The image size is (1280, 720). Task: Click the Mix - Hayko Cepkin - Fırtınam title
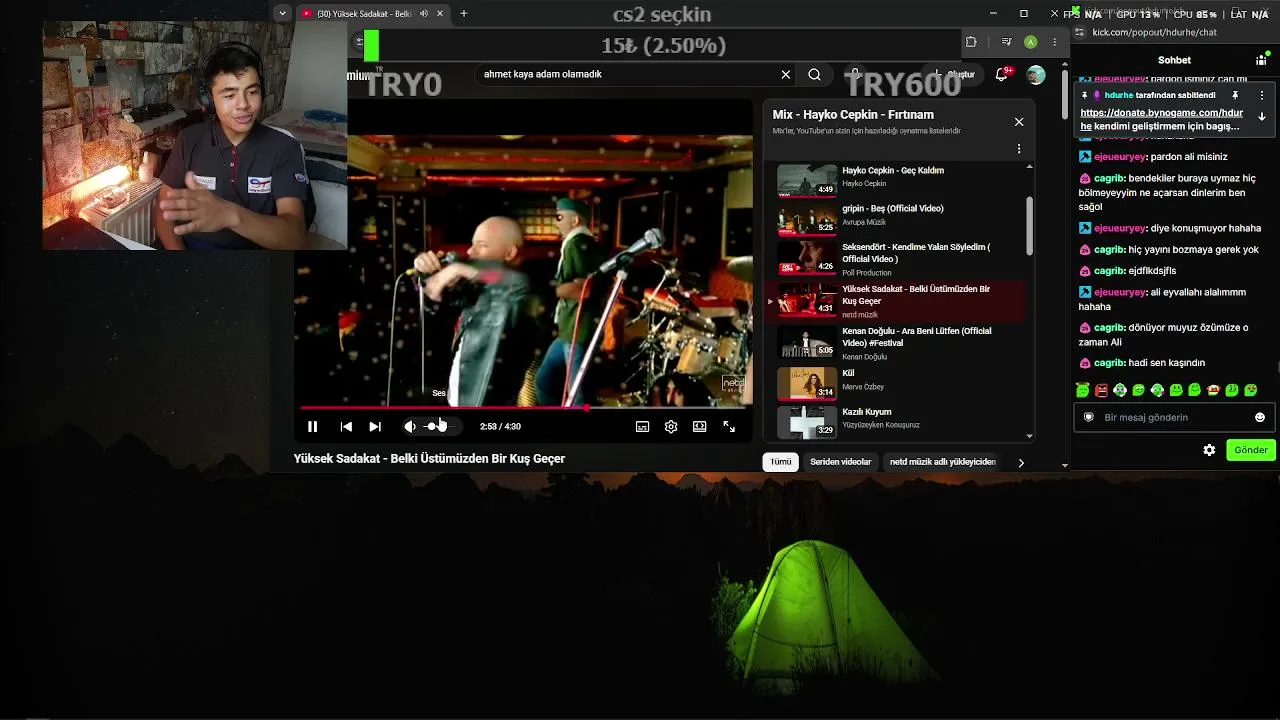coord(853,115)
